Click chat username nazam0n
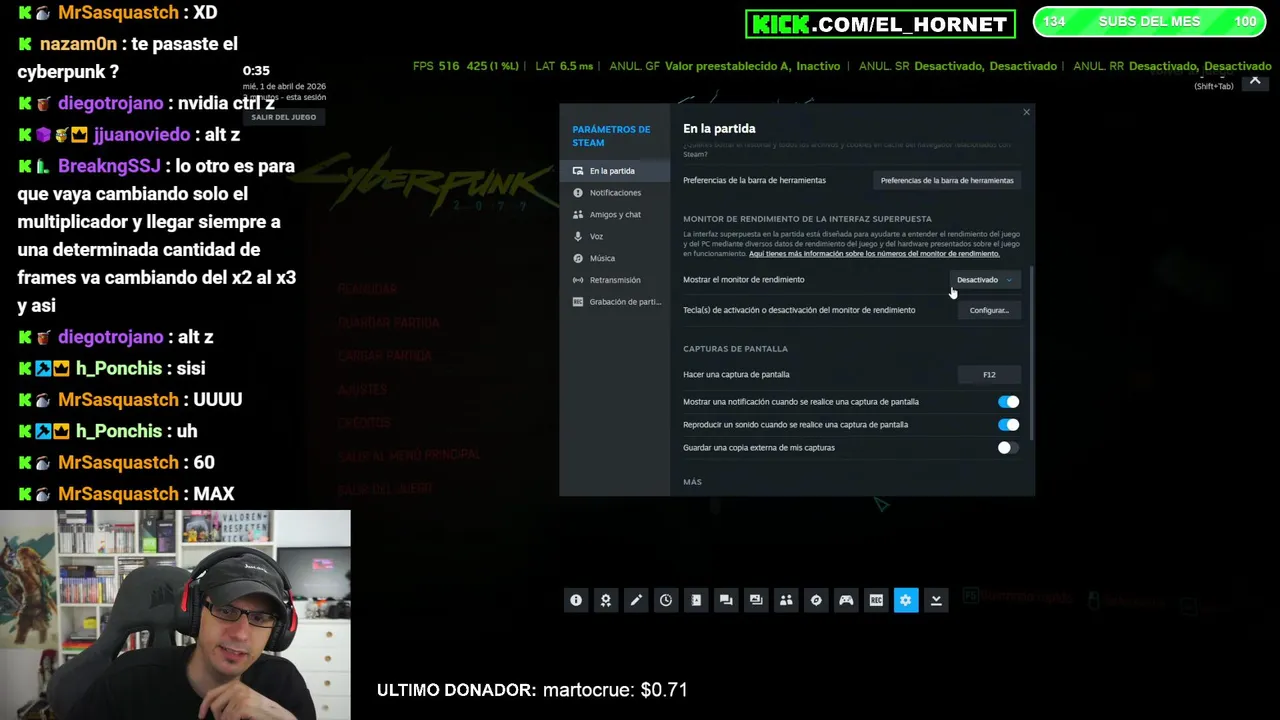 (78, 44)
